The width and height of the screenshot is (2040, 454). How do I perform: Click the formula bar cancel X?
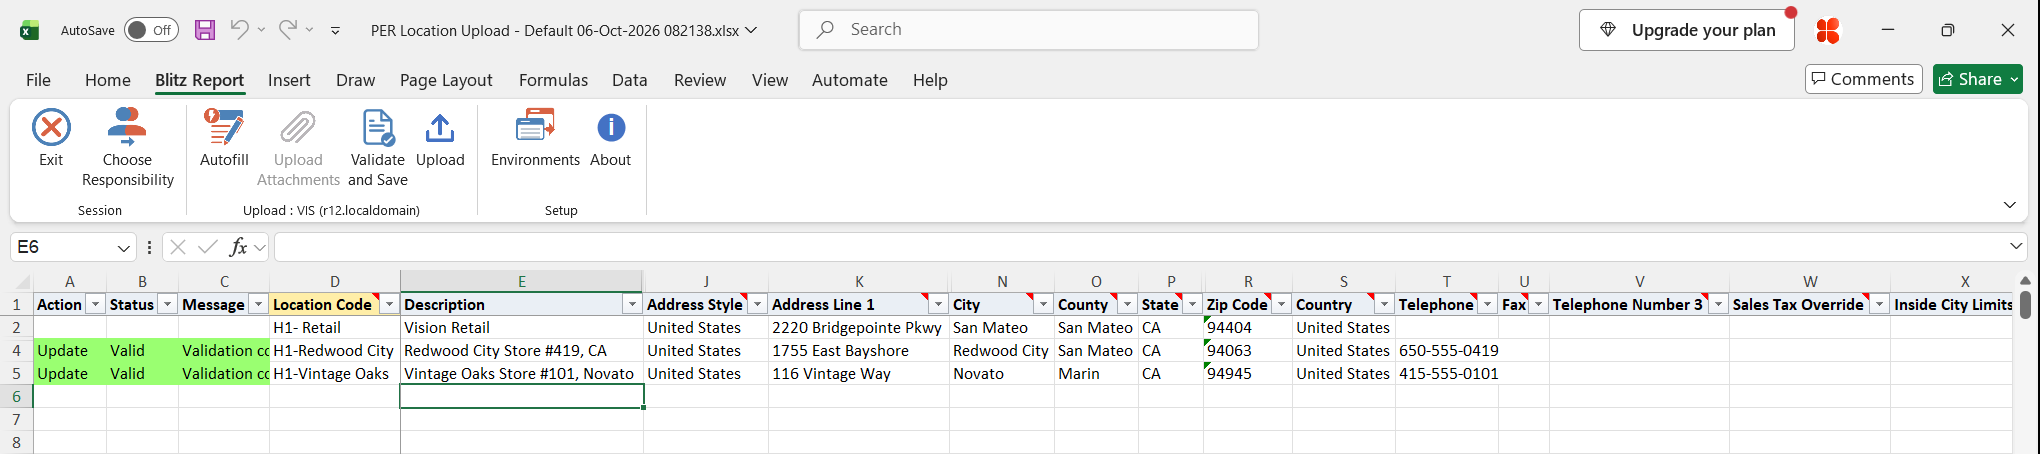pos(178,247)
